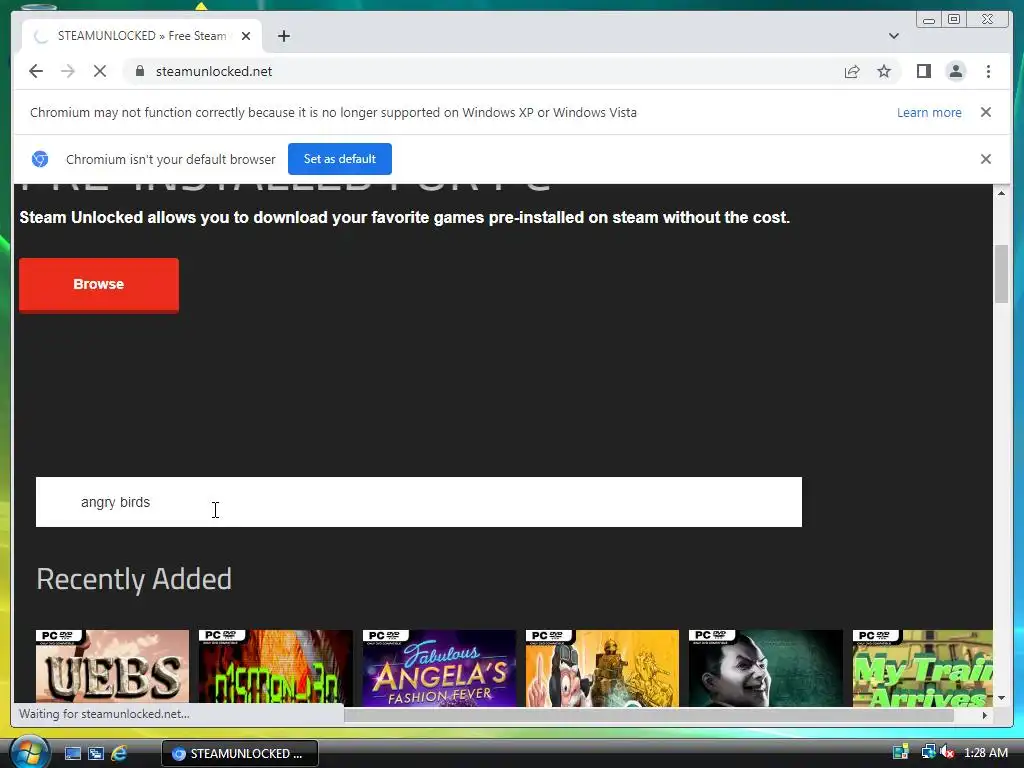Dismiss the default browser infobar
Screen dimensions: 1024x768
pyautogui.click(x=985, y=159)
